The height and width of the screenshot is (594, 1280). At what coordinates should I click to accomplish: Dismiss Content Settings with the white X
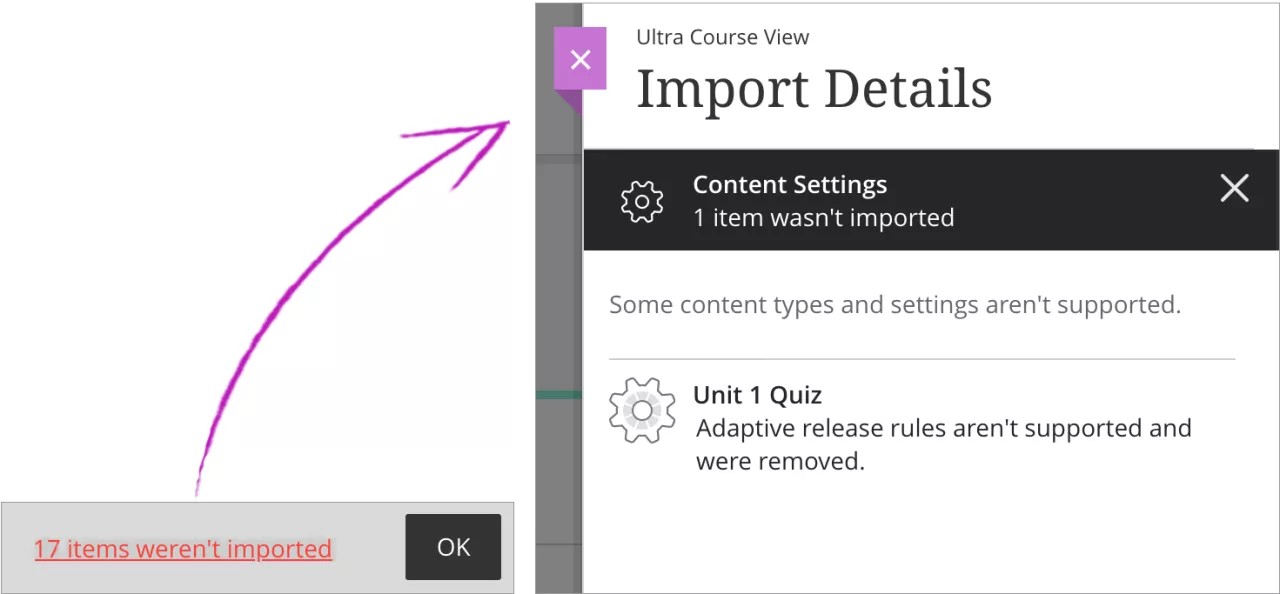(x=1234, y=188)
